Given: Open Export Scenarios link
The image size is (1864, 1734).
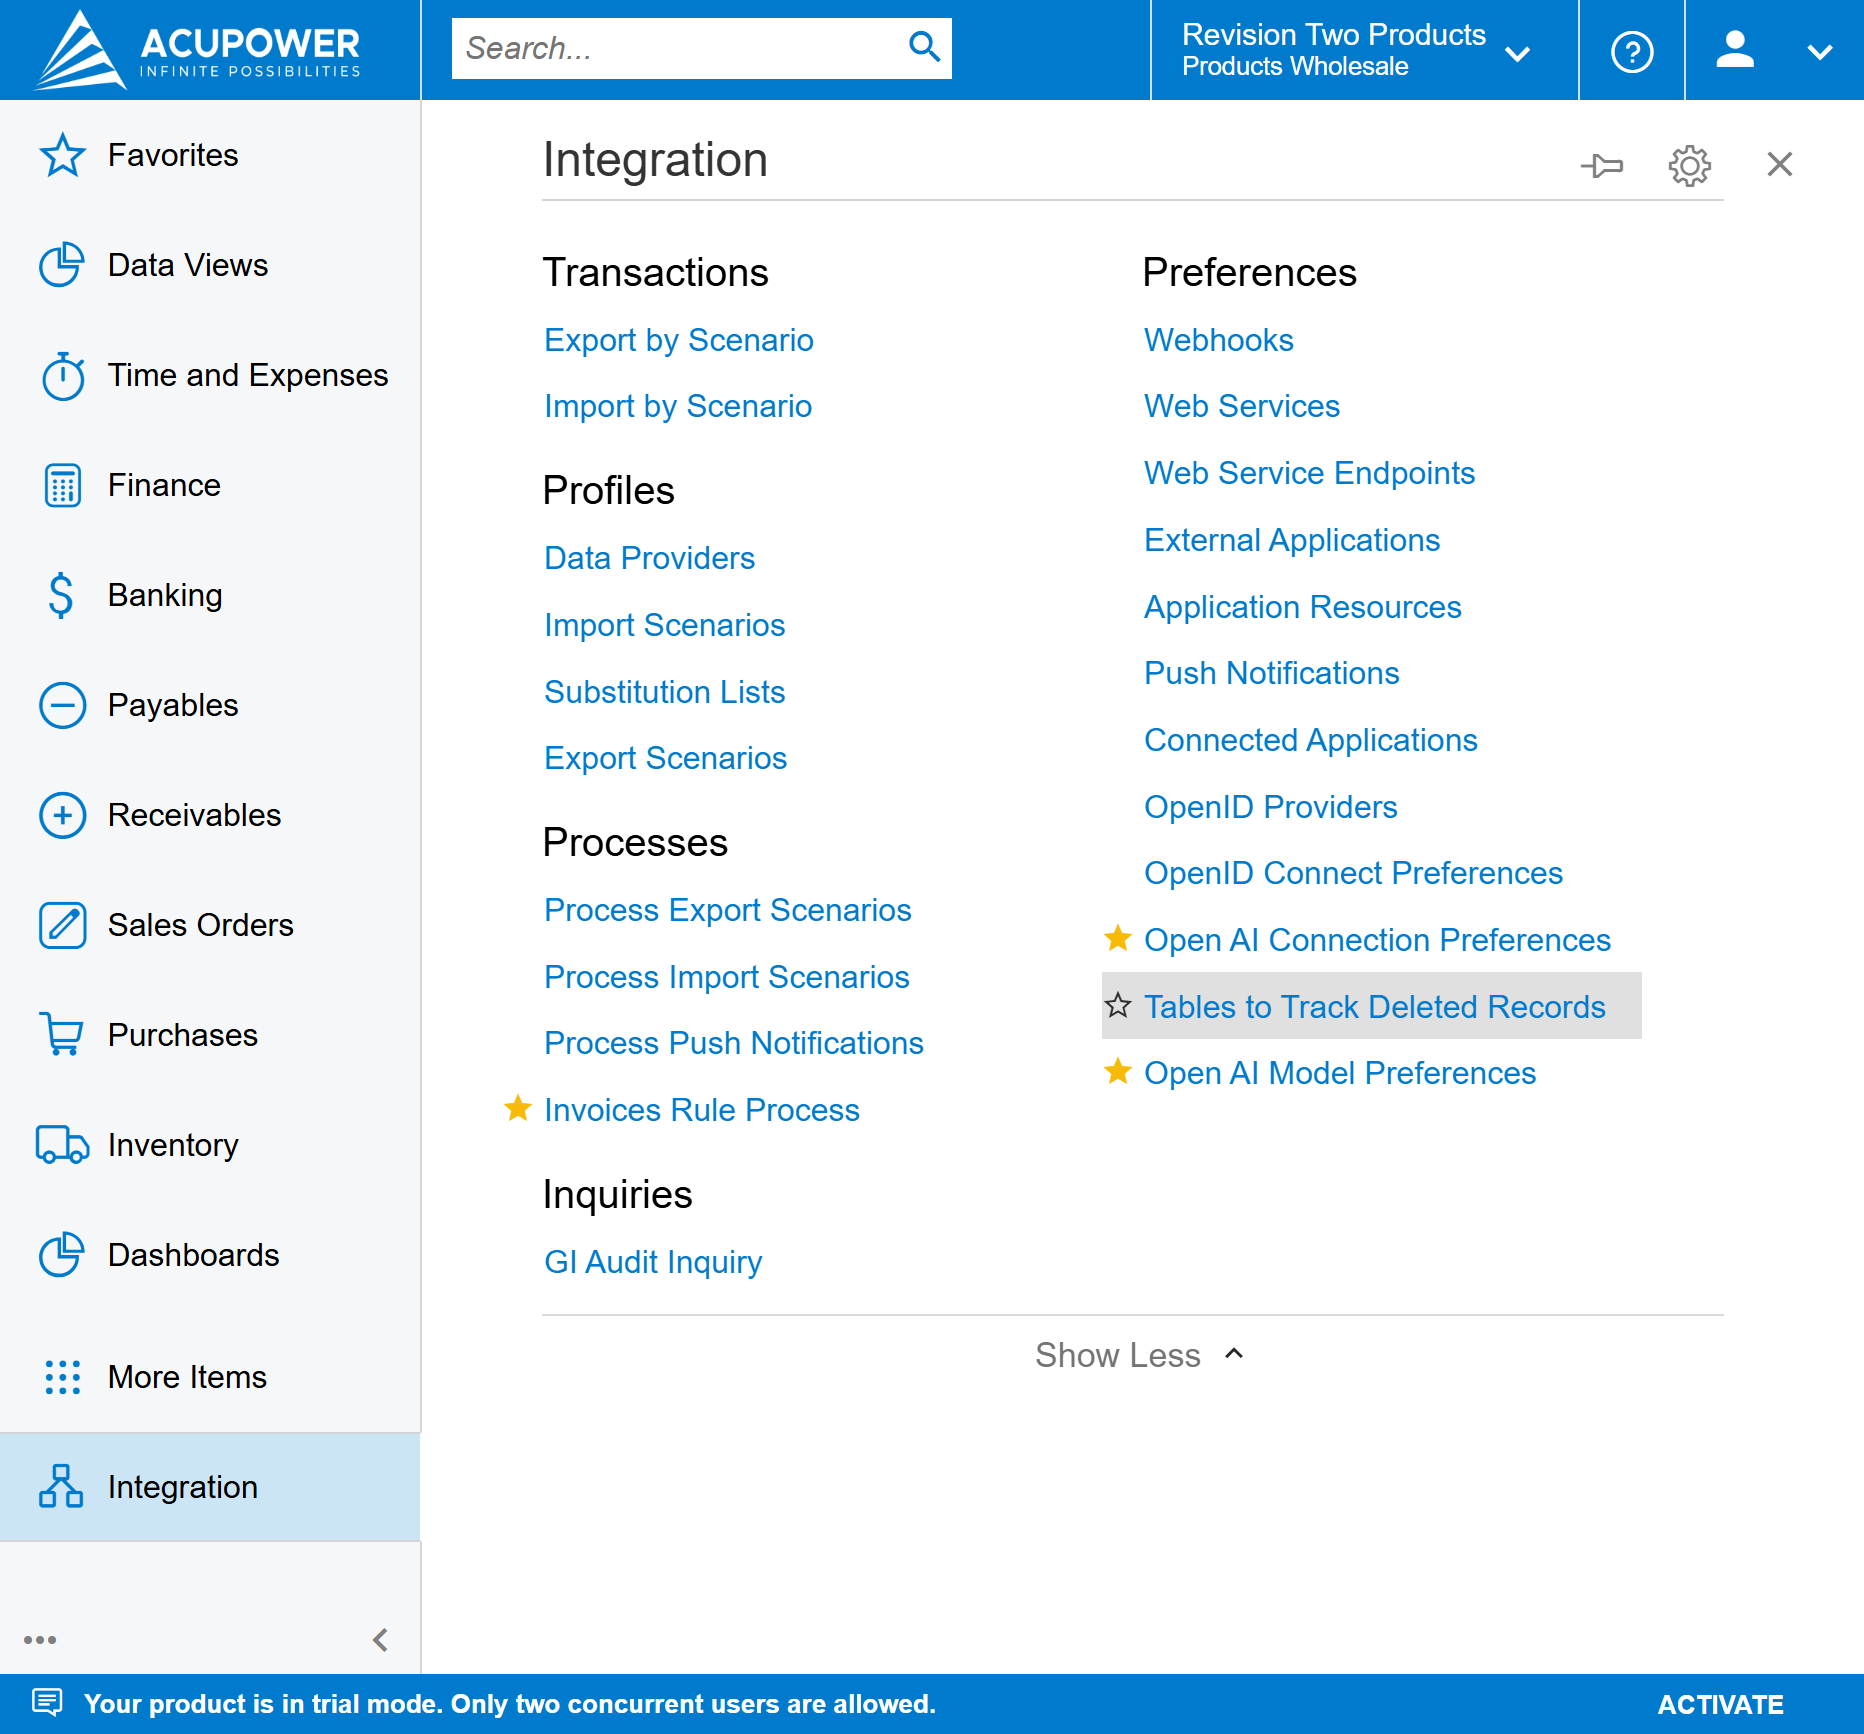Looking at the screenshot, I should click(x=666, y=758).
